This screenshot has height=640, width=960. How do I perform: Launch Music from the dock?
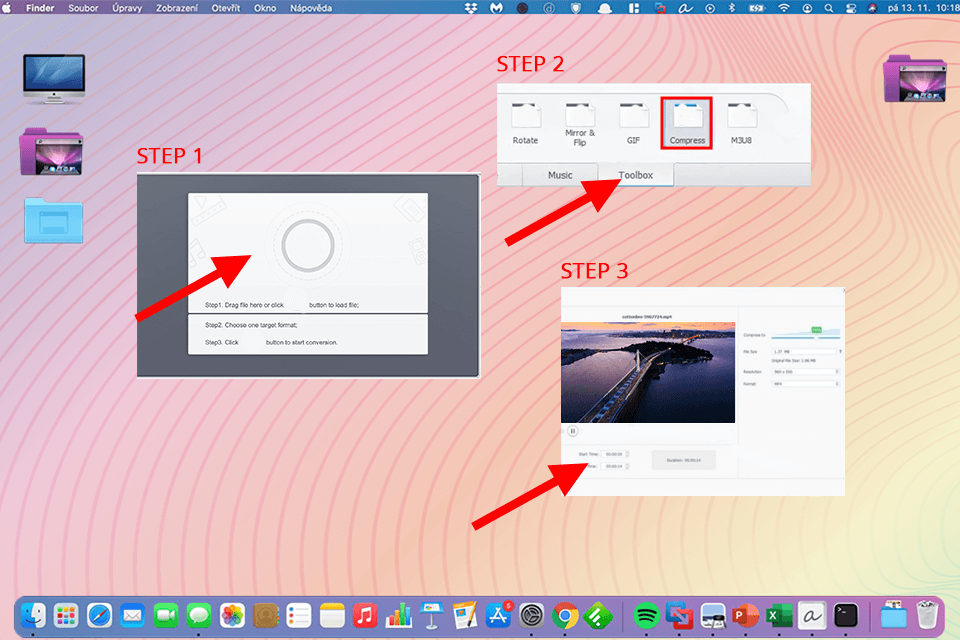[366, 616]
